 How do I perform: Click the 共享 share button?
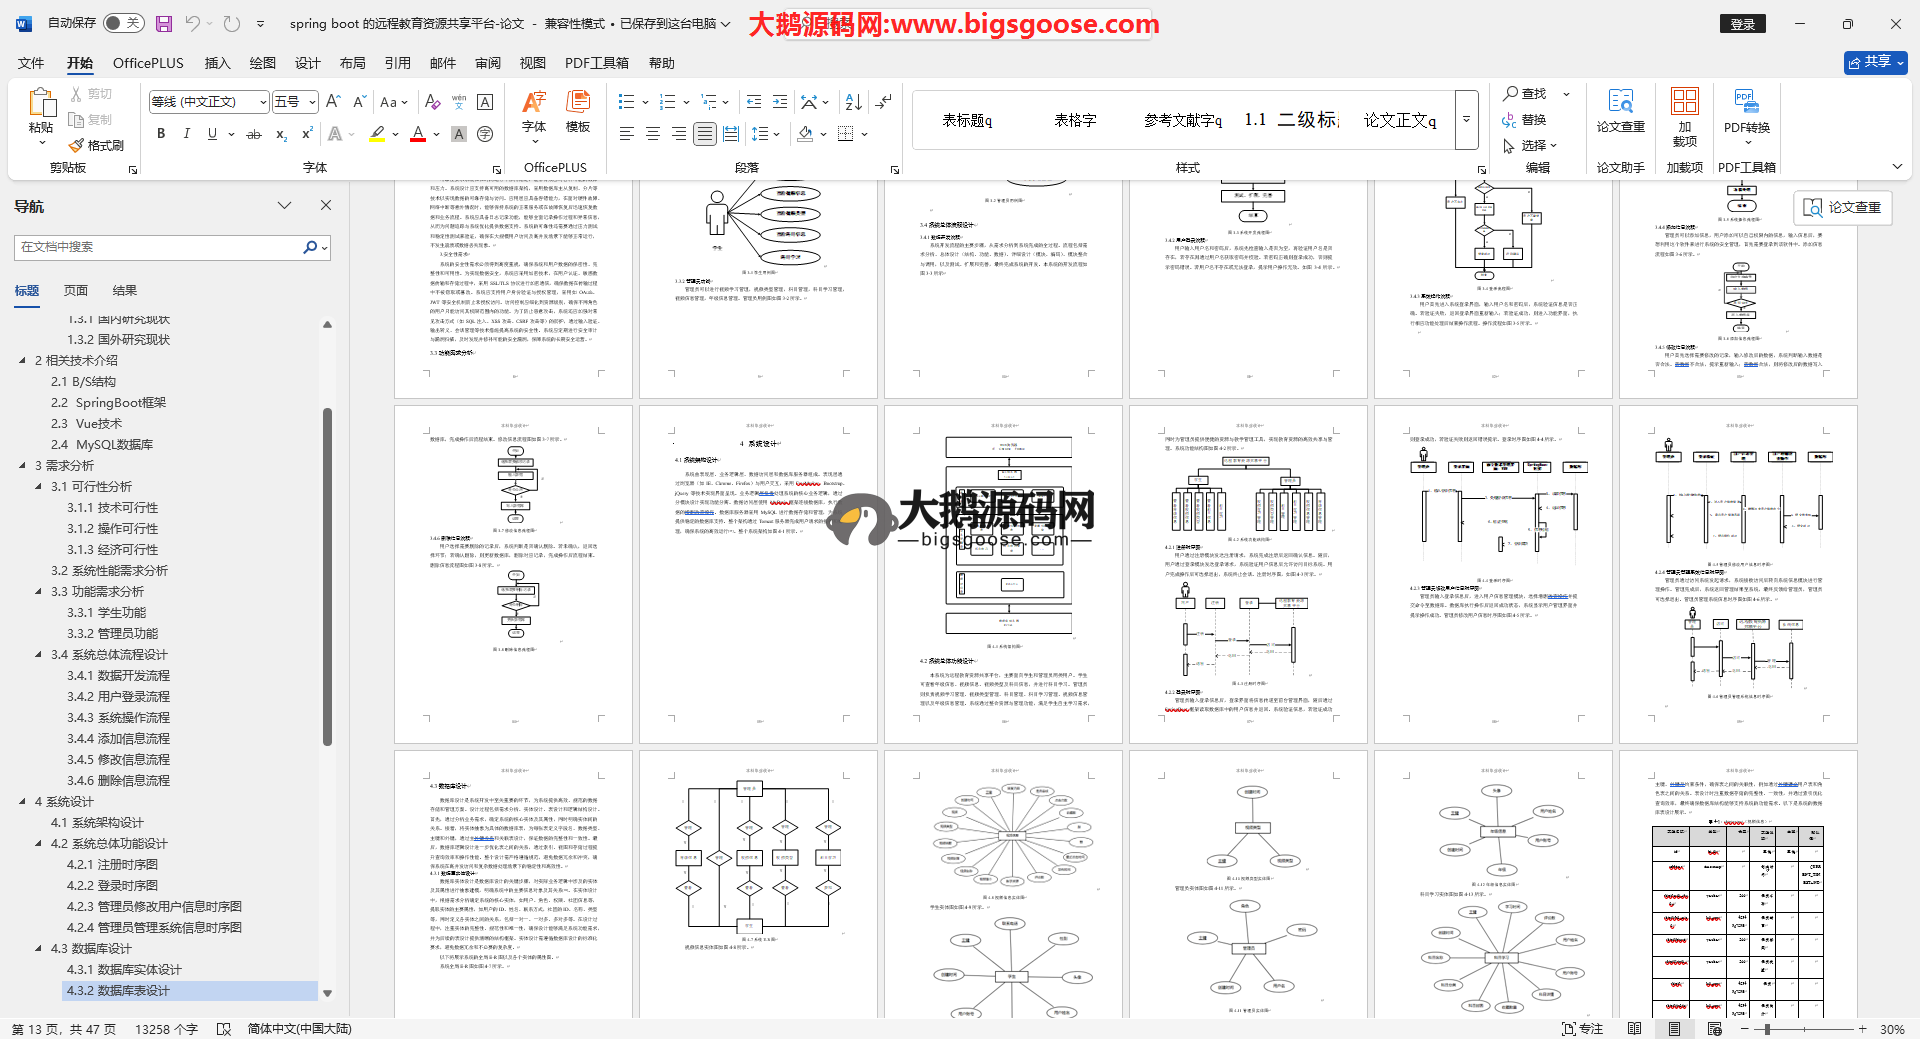1875,62
